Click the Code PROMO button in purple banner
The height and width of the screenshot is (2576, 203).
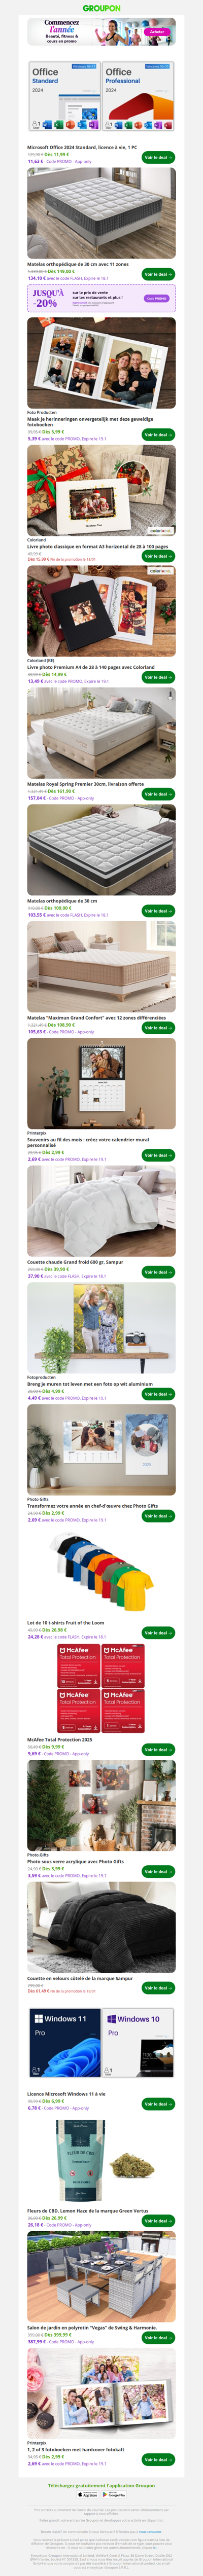(157, 298)
